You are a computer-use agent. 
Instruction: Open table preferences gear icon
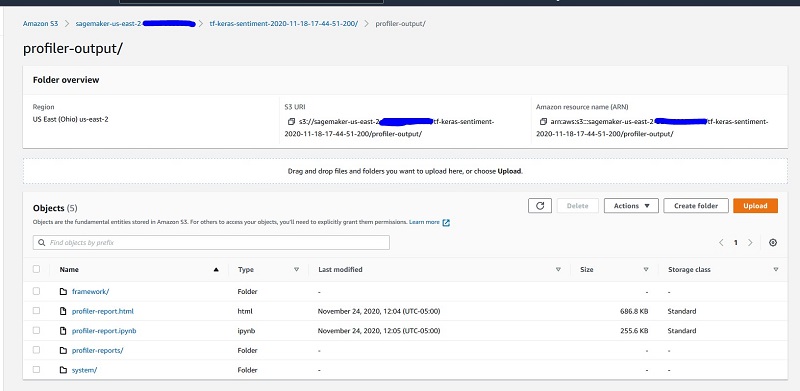click(x=773, y=243)
